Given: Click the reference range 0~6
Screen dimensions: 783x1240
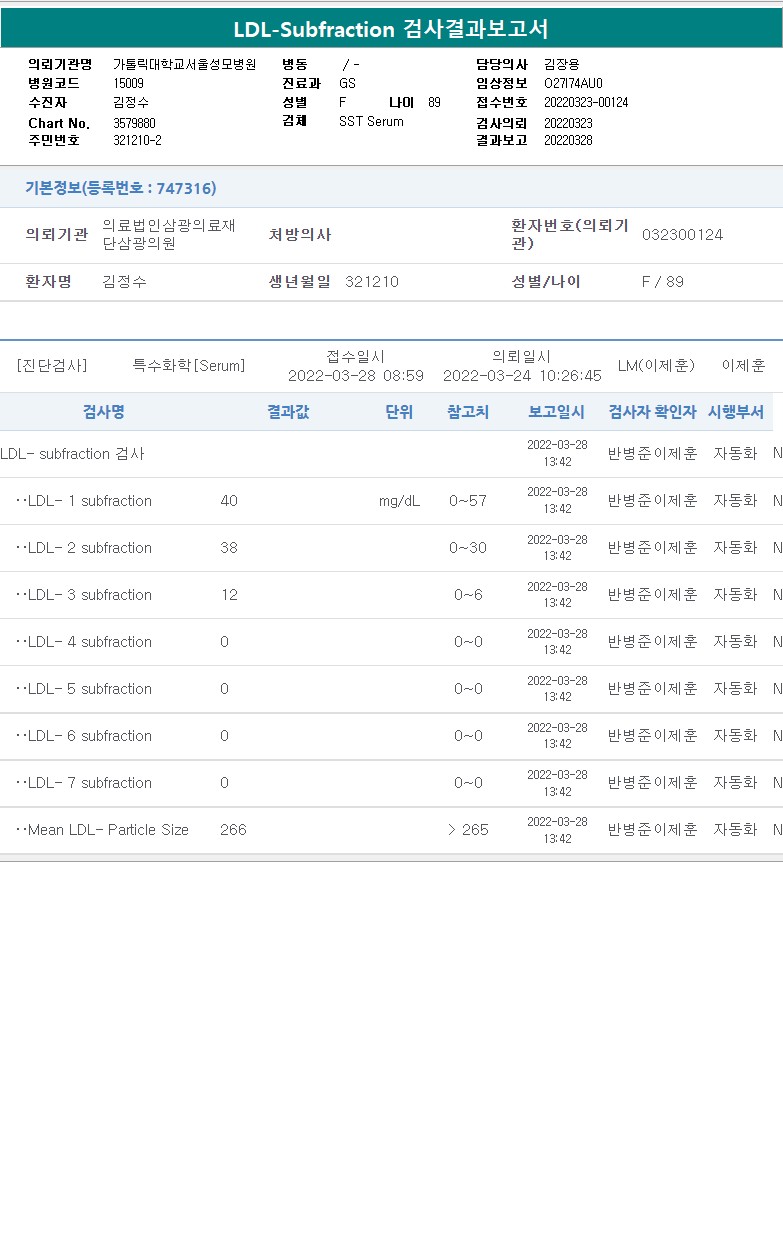Looking at the screenshot, I should coord(468,595).
